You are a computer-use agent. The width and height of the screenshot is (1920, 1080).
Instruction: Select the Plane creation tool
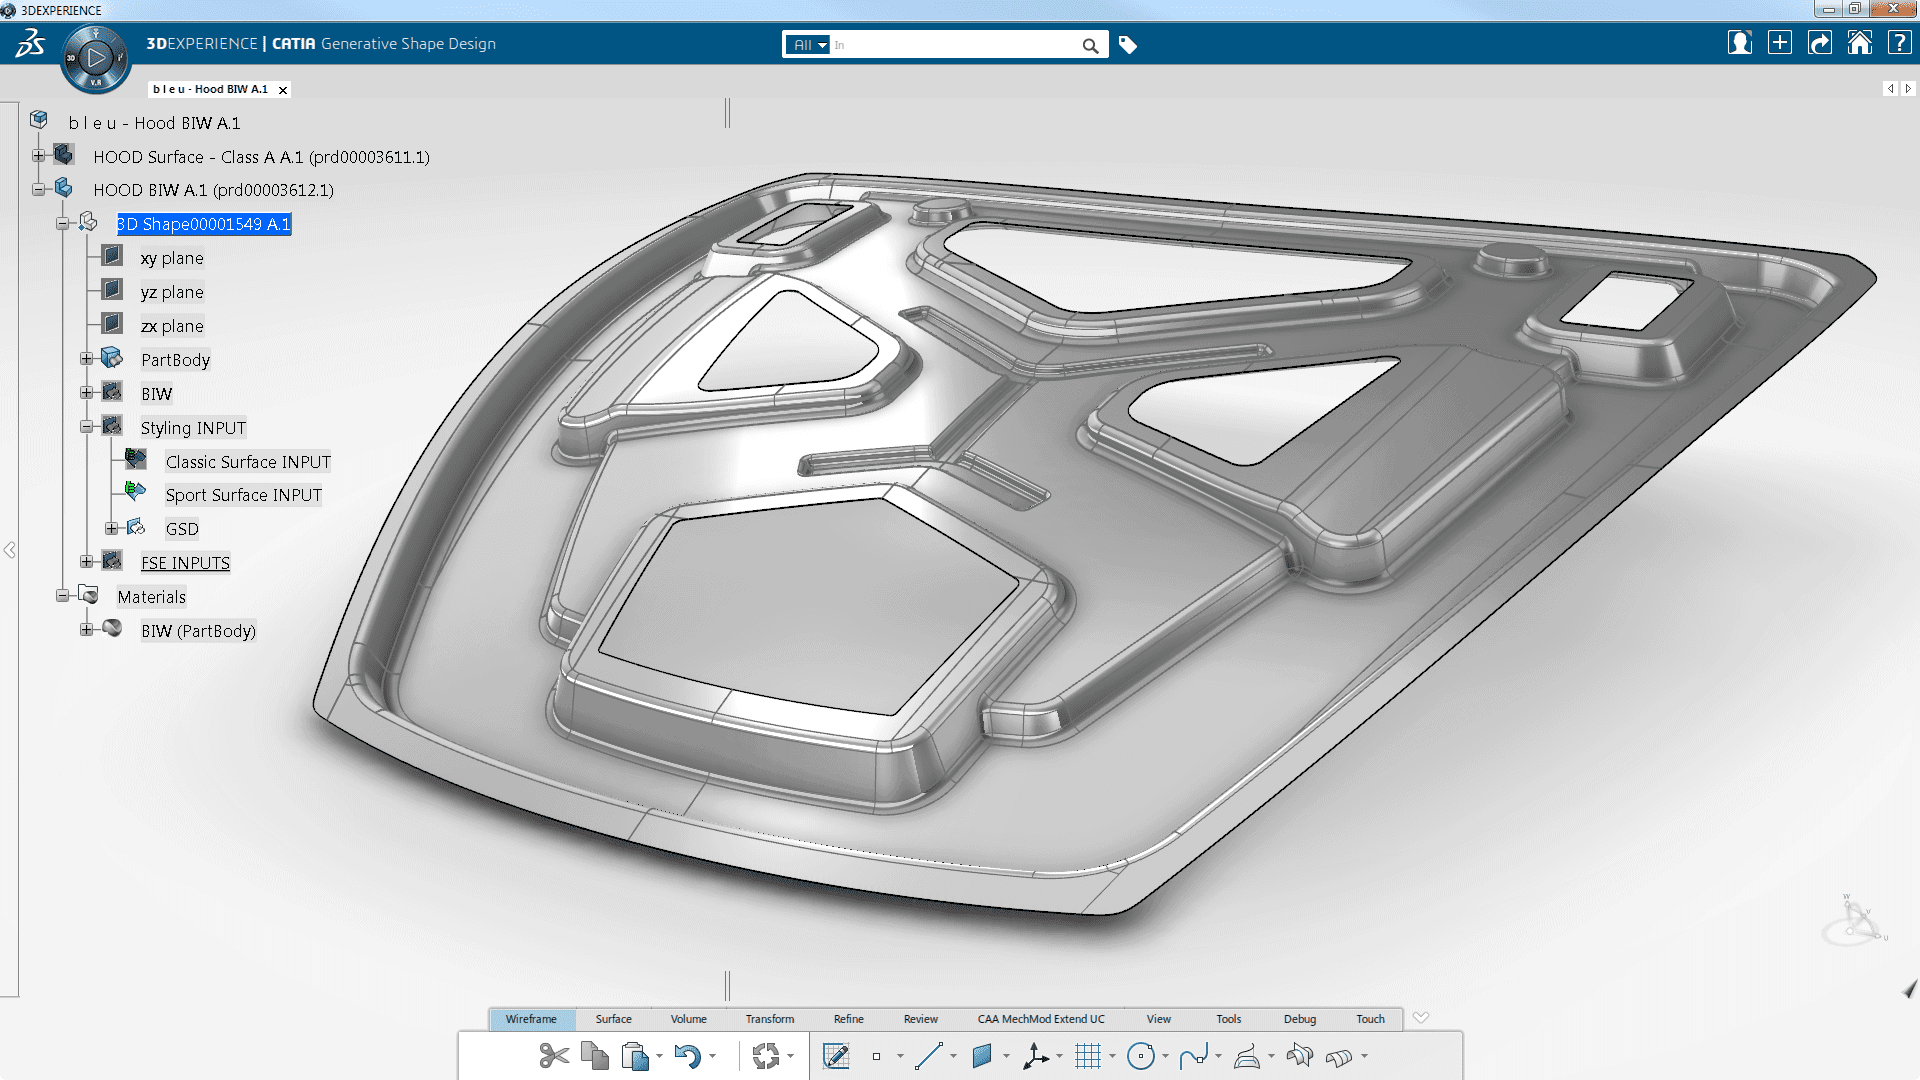tap(981, 1056)
